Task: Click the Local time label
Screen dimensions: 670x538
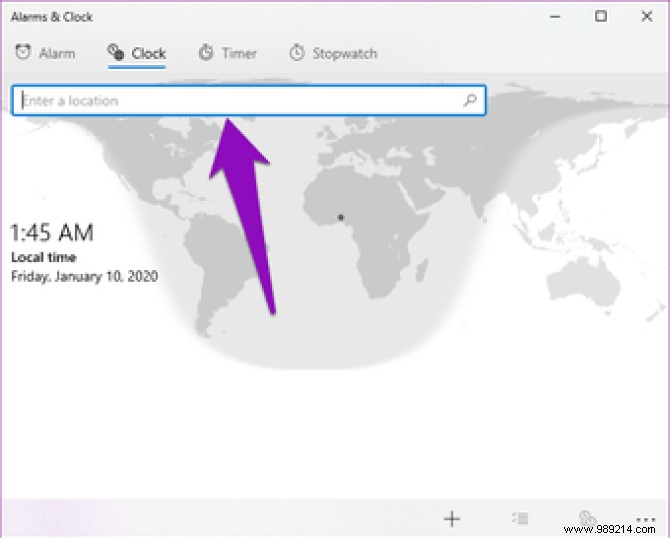Action: [44, 257]
